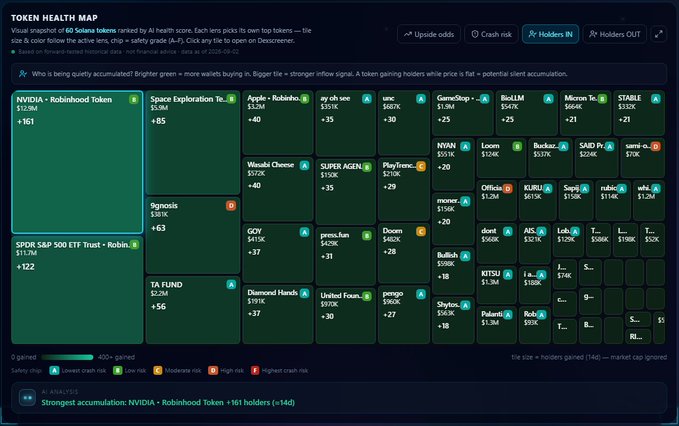Open the Buckaz.. tile
The image size is (679, 426).
coord(550,158)
